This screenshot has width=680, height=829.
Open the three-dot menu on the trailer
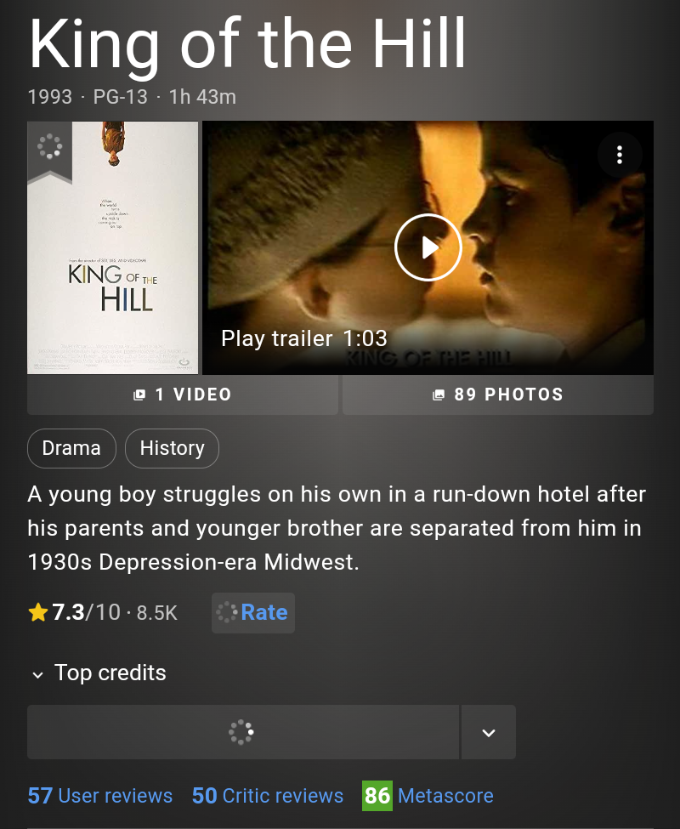coord(620,155)
